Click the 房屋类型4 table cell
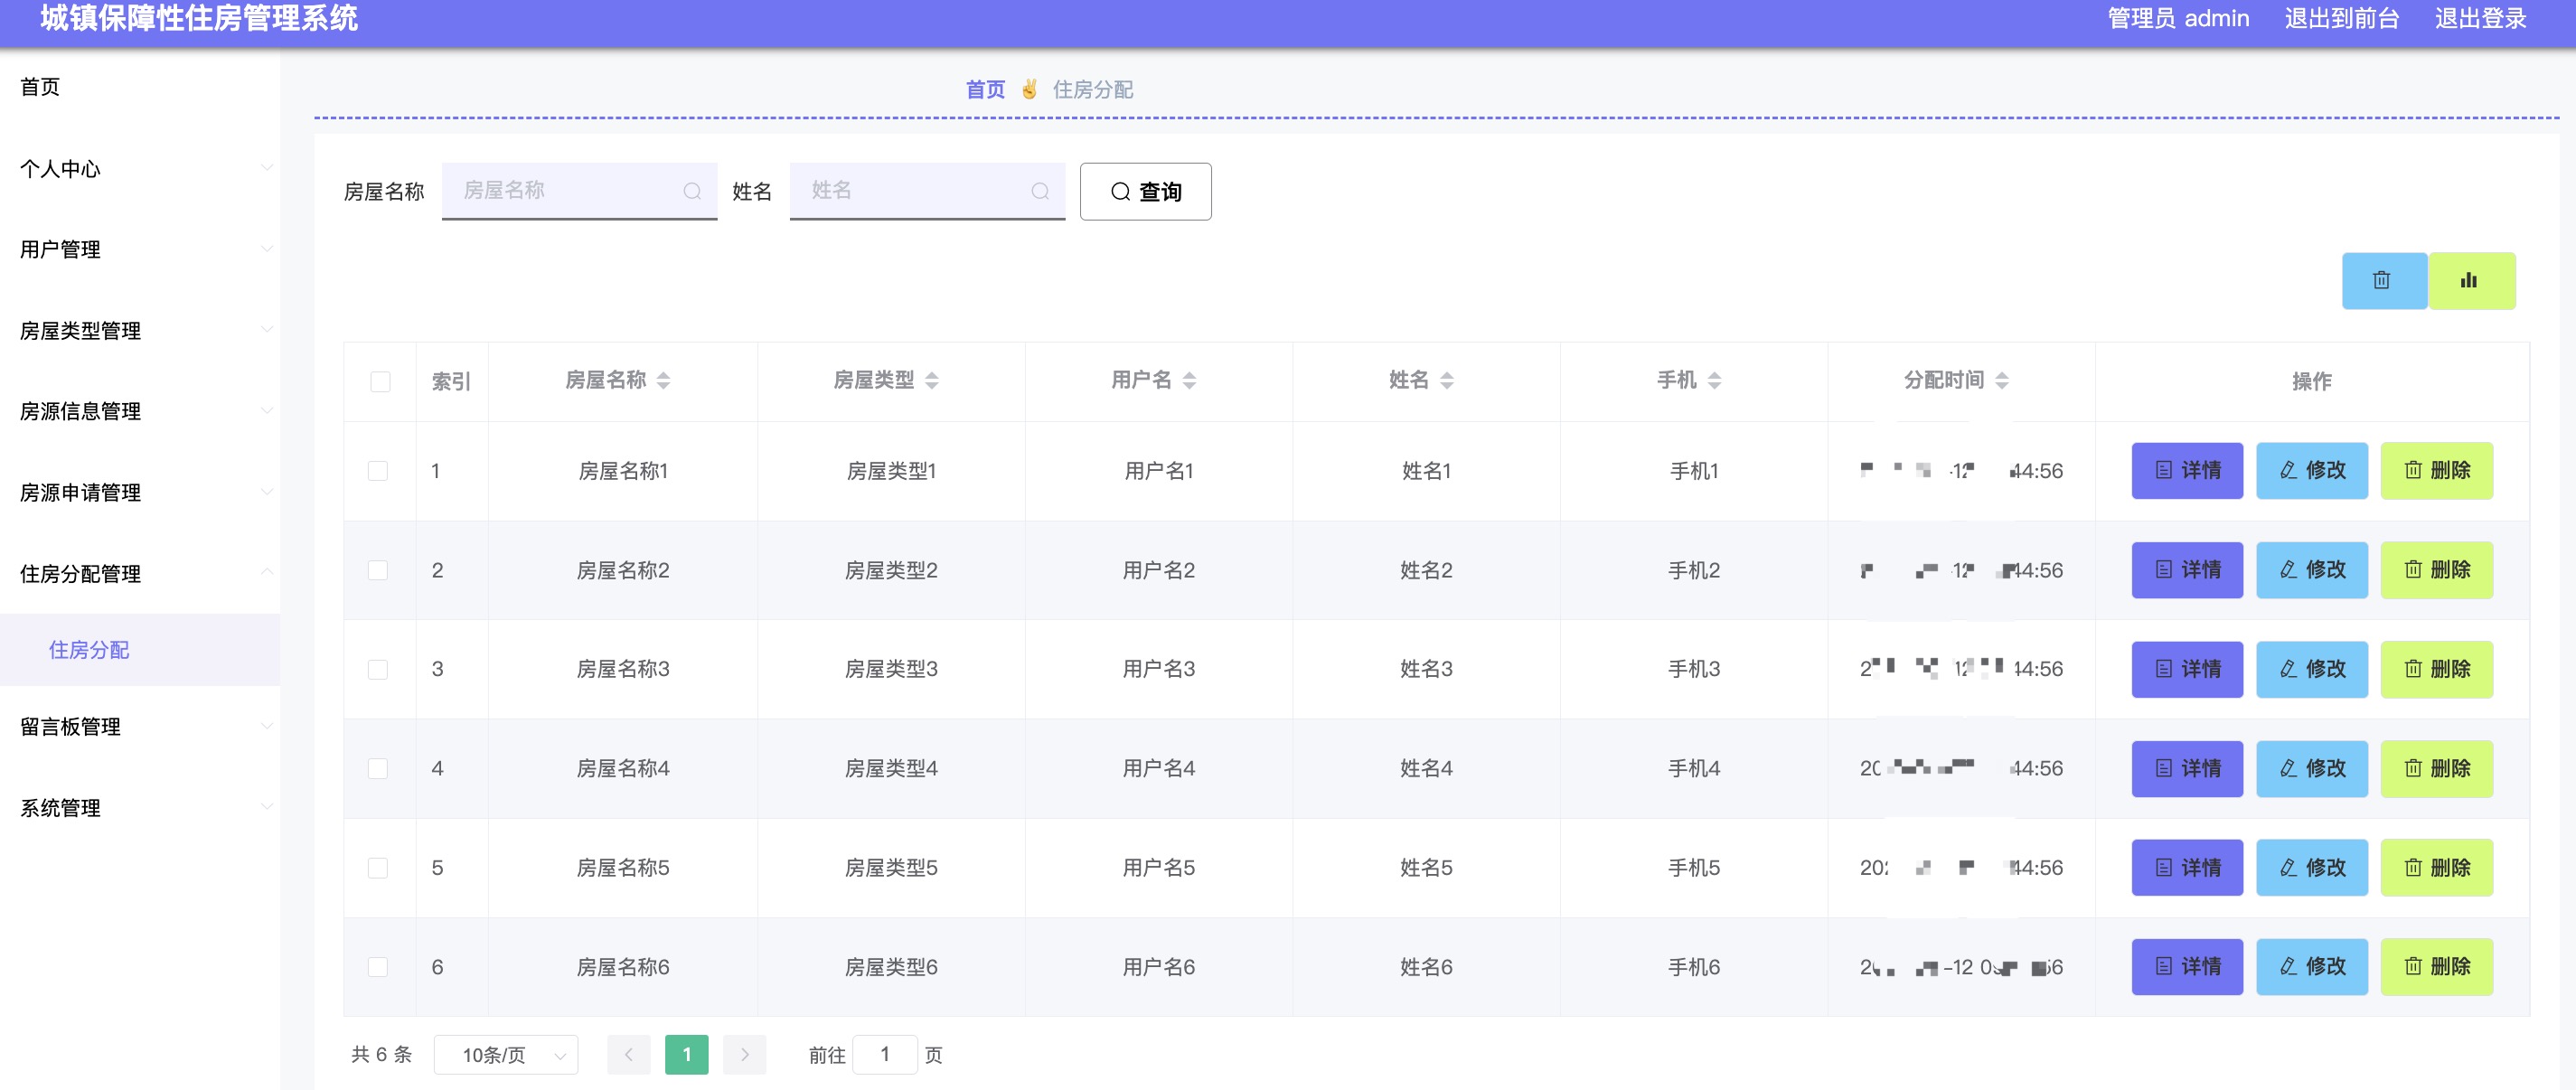Viewport: 2576px width, 1090px height. [890, 768]
